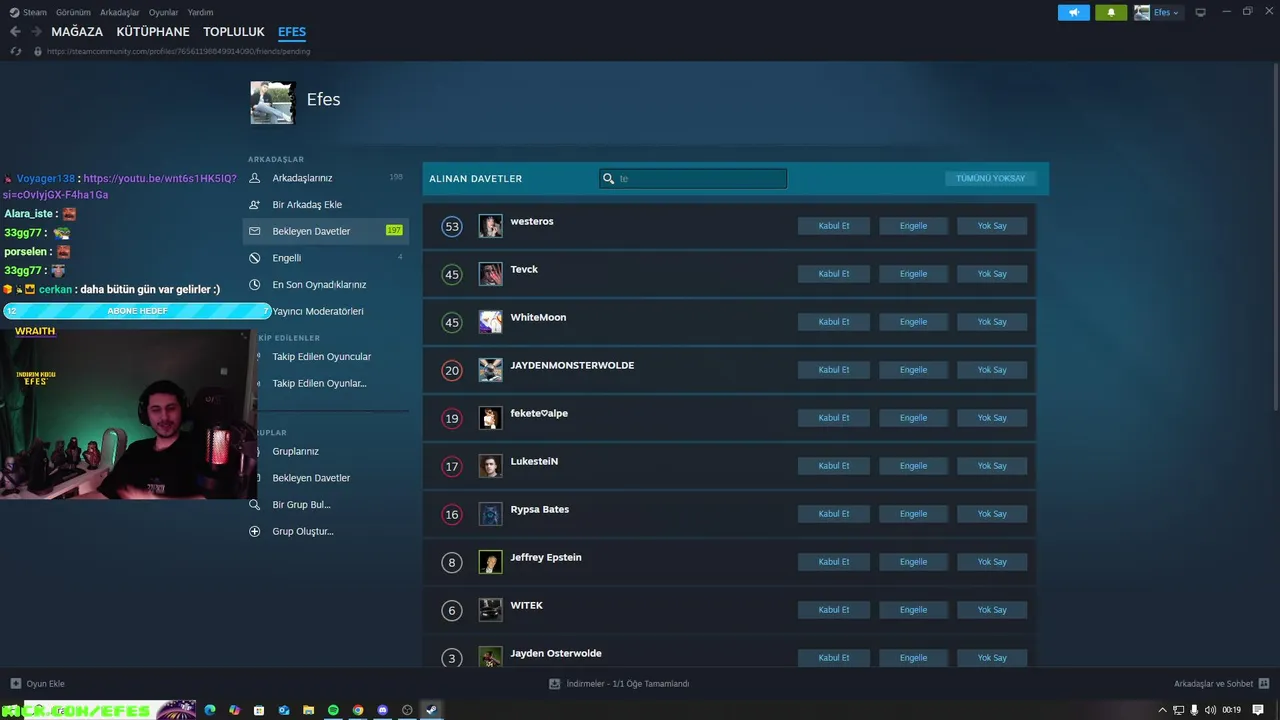Block westeros with Engelle
Viewport: 1280px width, 720px height.
(x=913, y=226)
